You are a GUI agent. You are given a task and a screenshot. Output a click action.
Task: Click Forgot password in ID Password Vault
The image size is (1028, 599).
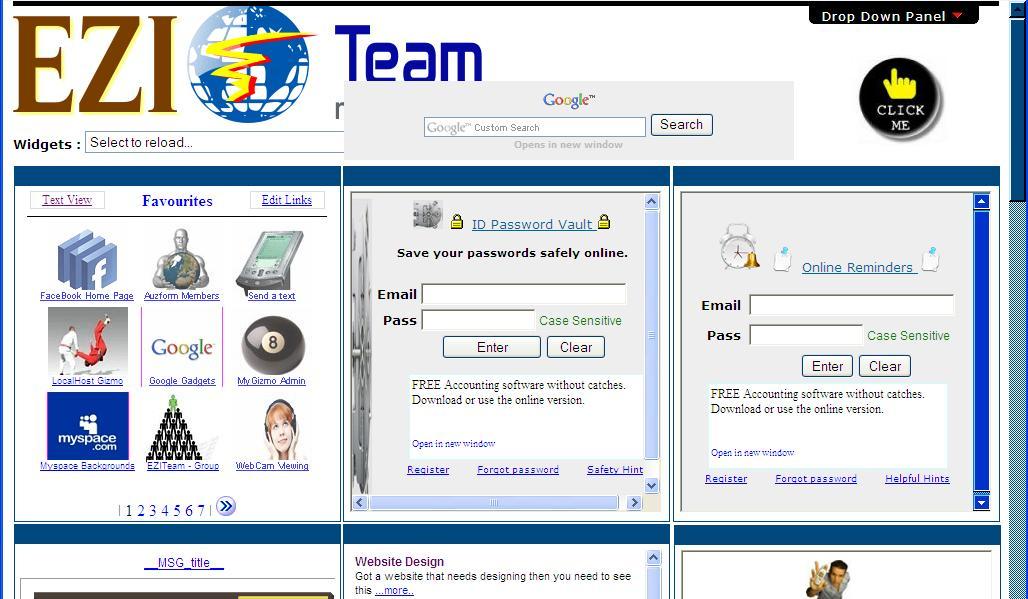(x=518, y=470)
